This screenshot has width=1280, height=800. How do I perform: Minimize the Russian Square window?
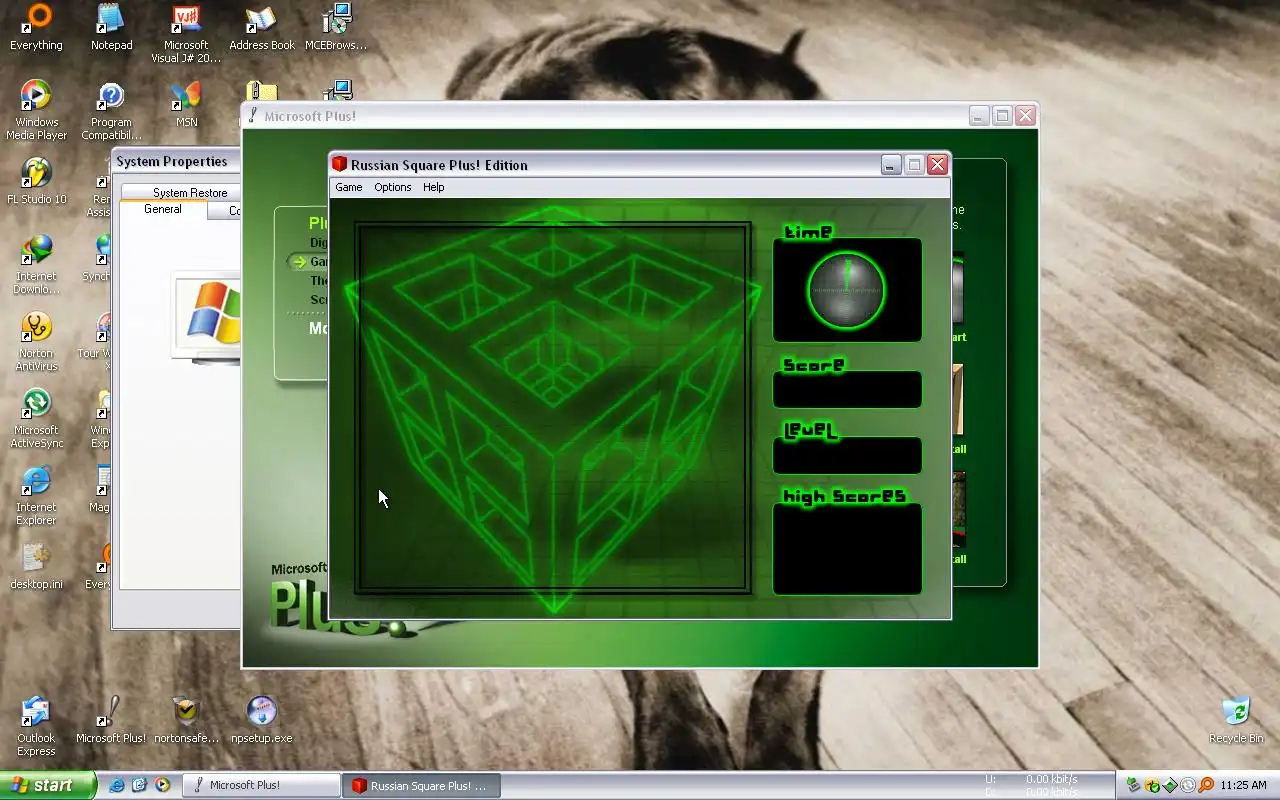891,165
